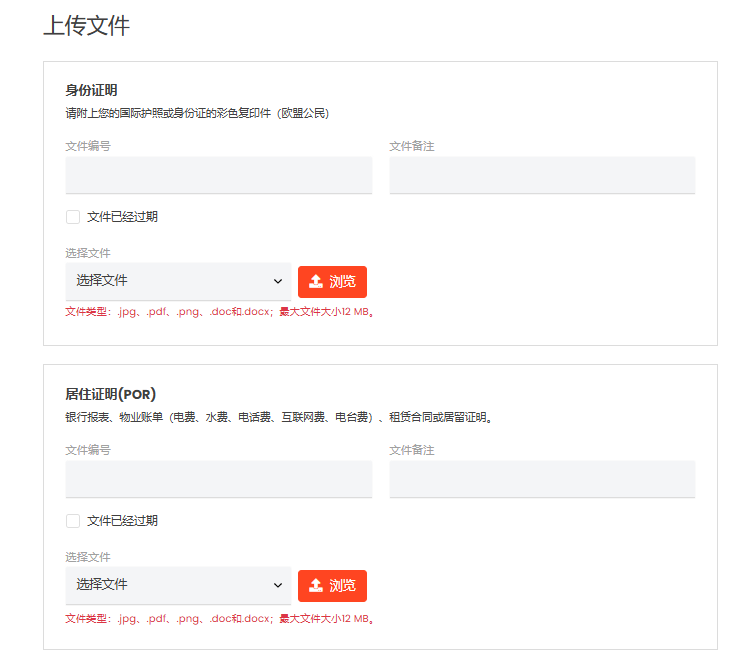
Task: Click file type hint under 居住证明(POR) dropdown
Action: 219,619
